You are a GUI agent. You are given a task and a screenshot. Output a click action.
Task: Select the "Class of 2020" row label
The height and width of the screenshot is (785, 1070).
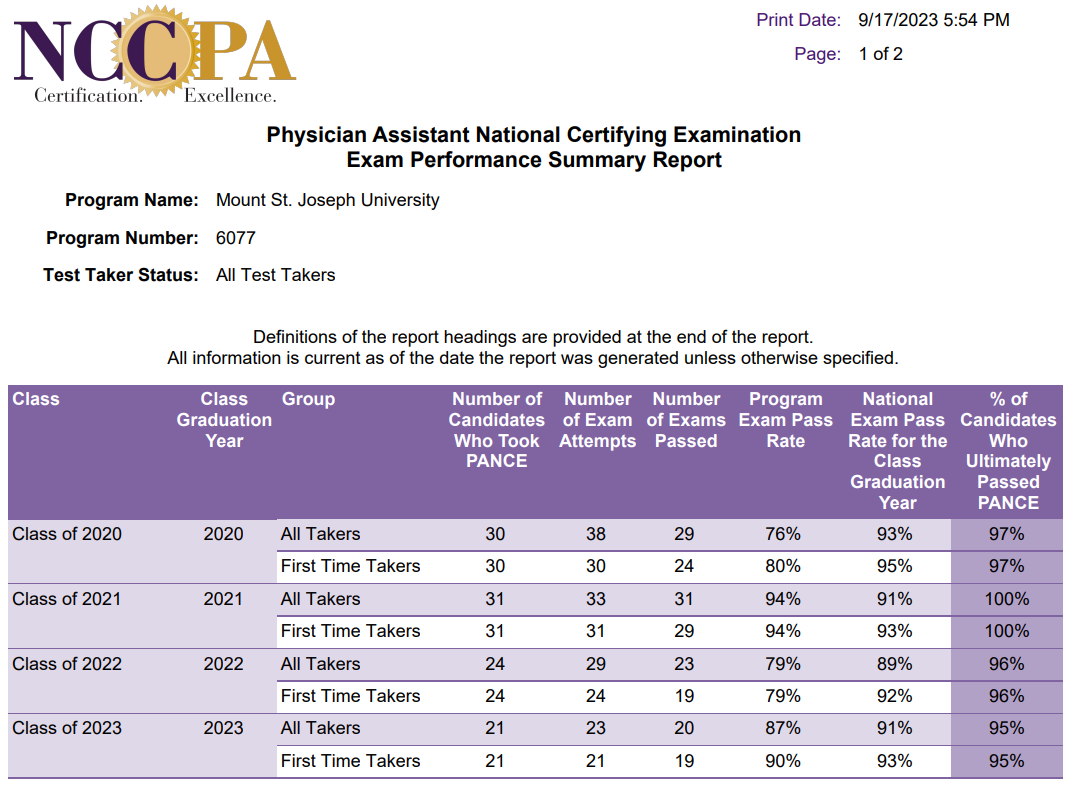click(x=67, y=534)
